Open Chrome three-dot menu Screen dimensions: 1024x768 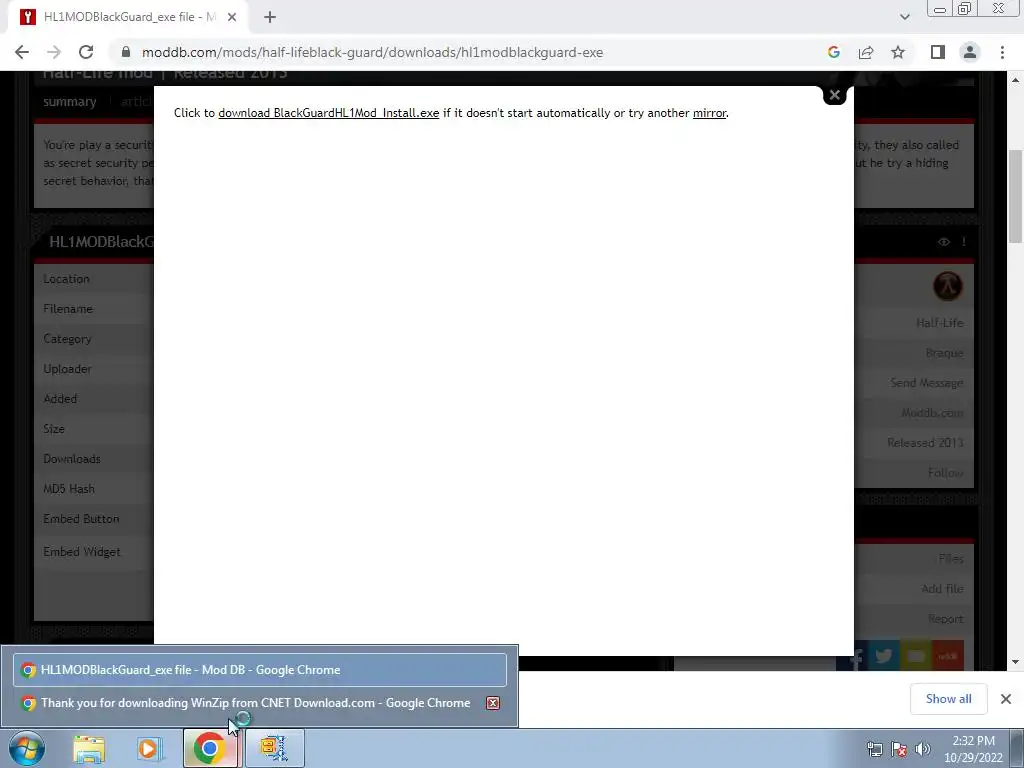[1002, 52]
